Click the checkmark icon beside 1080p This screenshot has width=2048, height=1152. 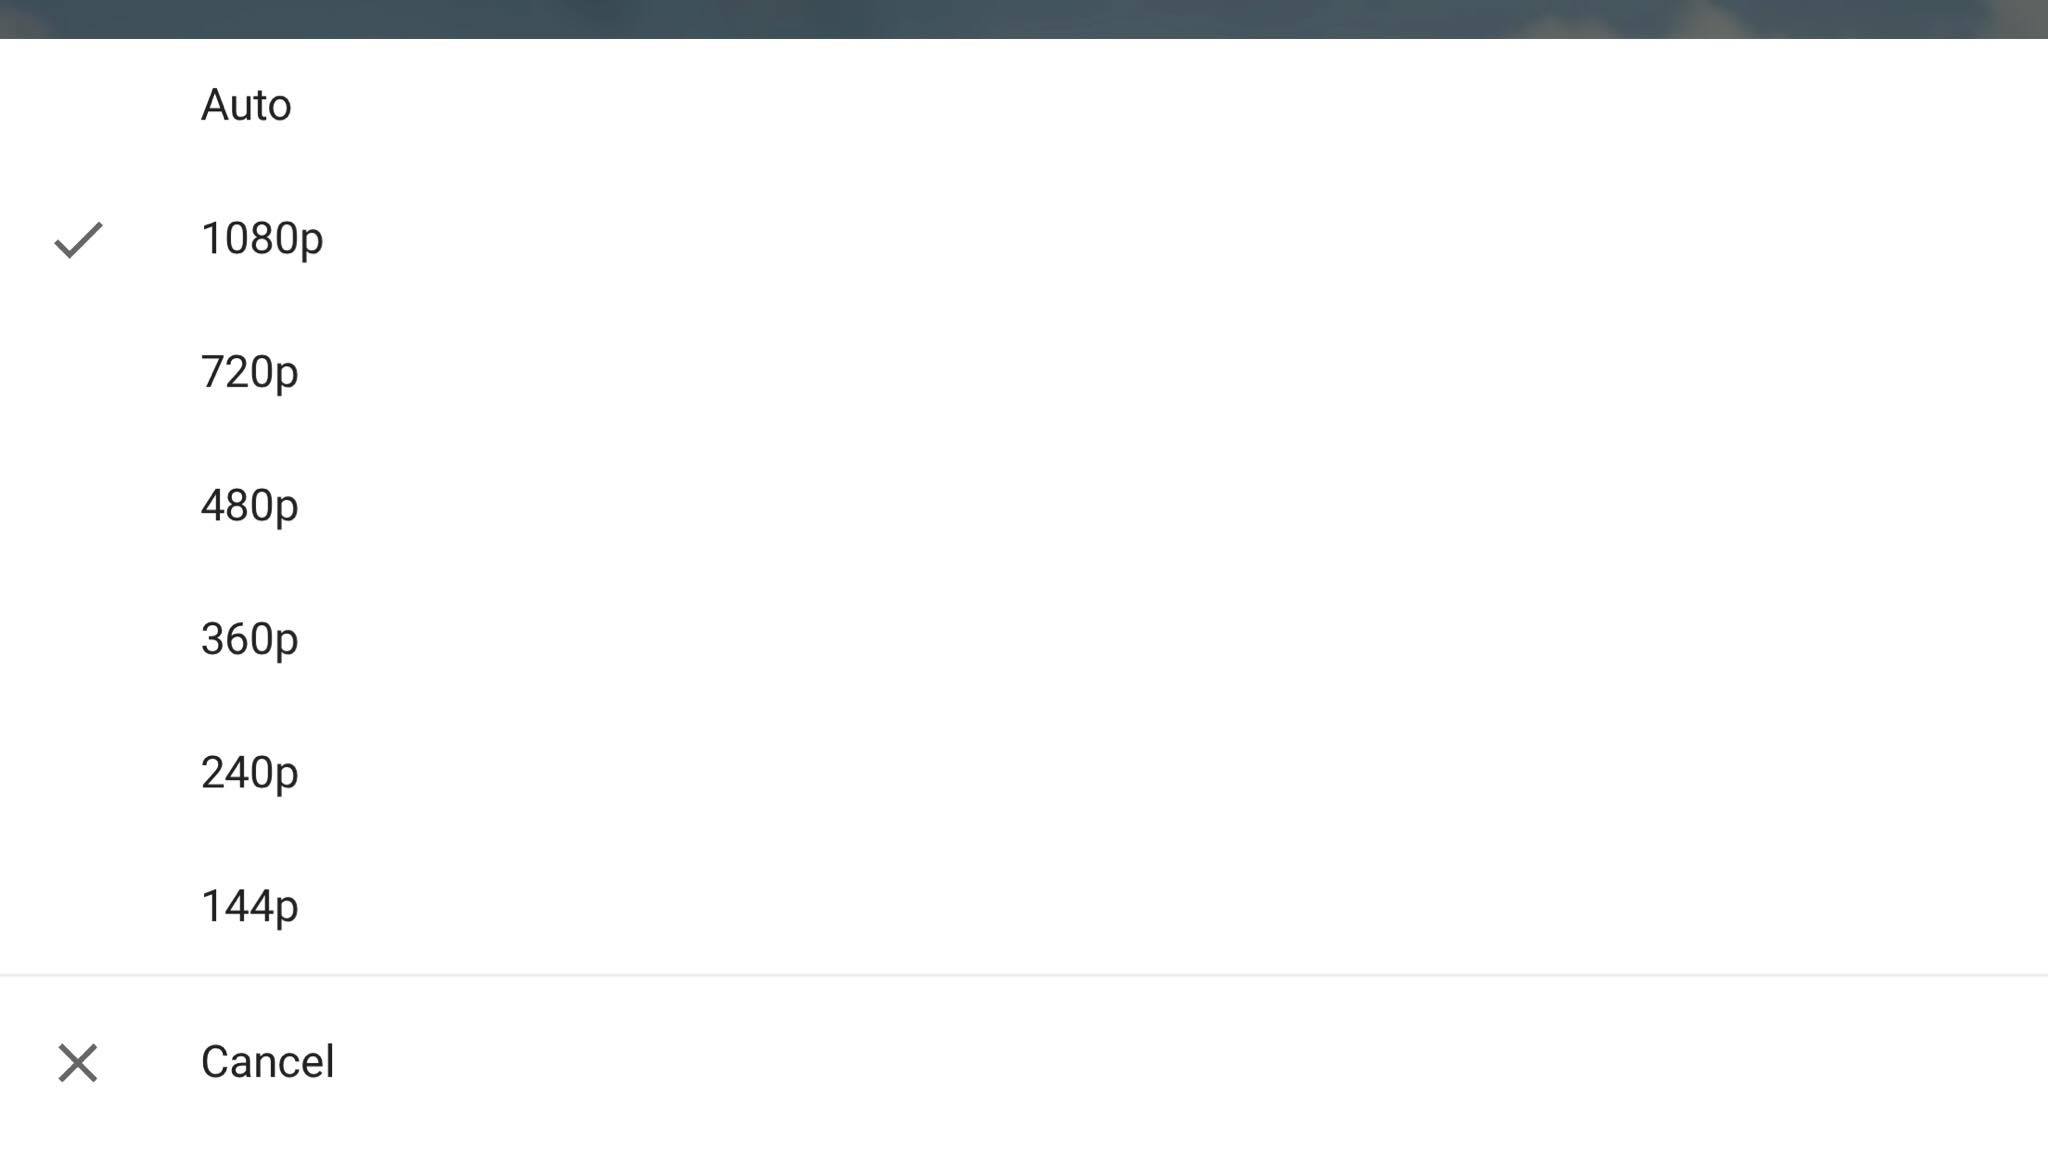coord(78,239)
